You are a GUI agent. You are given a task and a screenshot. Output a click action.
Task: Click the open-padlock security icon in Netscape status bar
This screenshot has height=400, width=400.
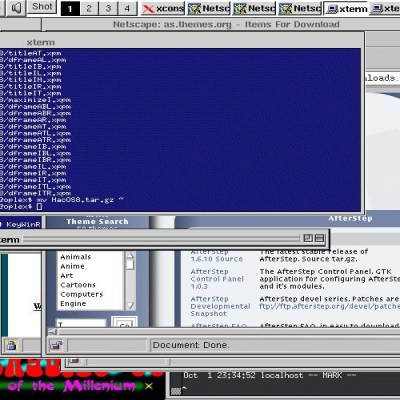[x=56, y=345]
